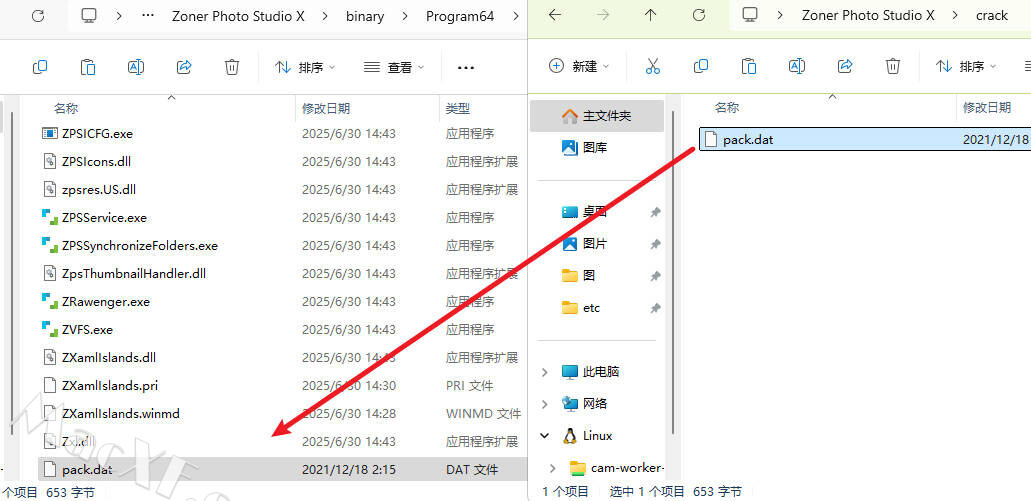Show hidden path ellipsis in left address bar
The width and height of the screenshot is (1031, 501).
[148, 16]
